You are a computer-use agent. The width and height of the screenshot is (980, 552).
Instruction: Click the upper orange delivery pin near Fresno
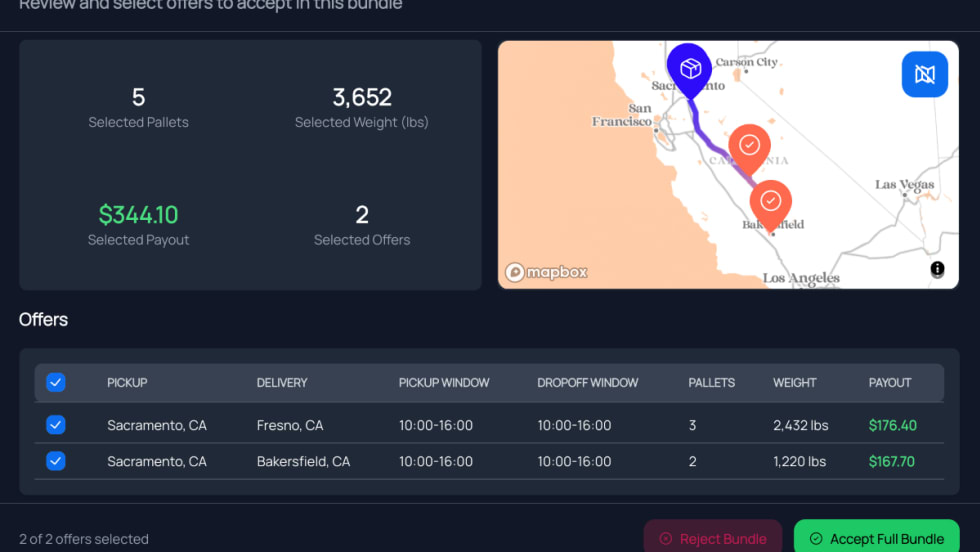tap(749, 146)
